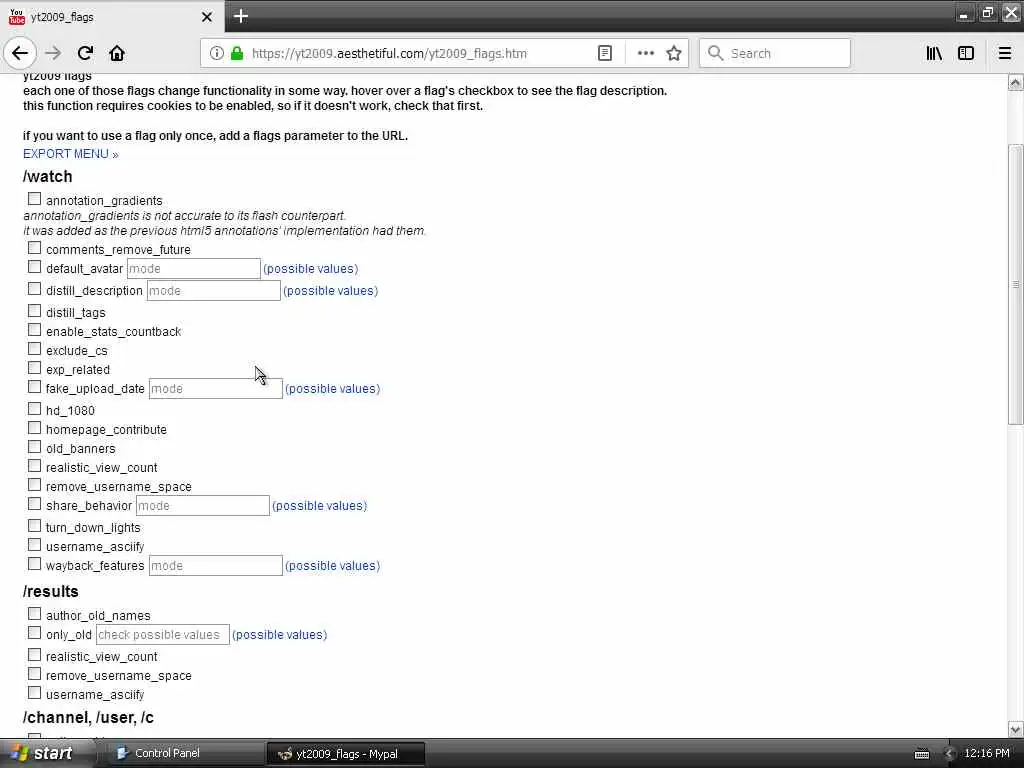Click the address bar URL

tap(389, 54)
